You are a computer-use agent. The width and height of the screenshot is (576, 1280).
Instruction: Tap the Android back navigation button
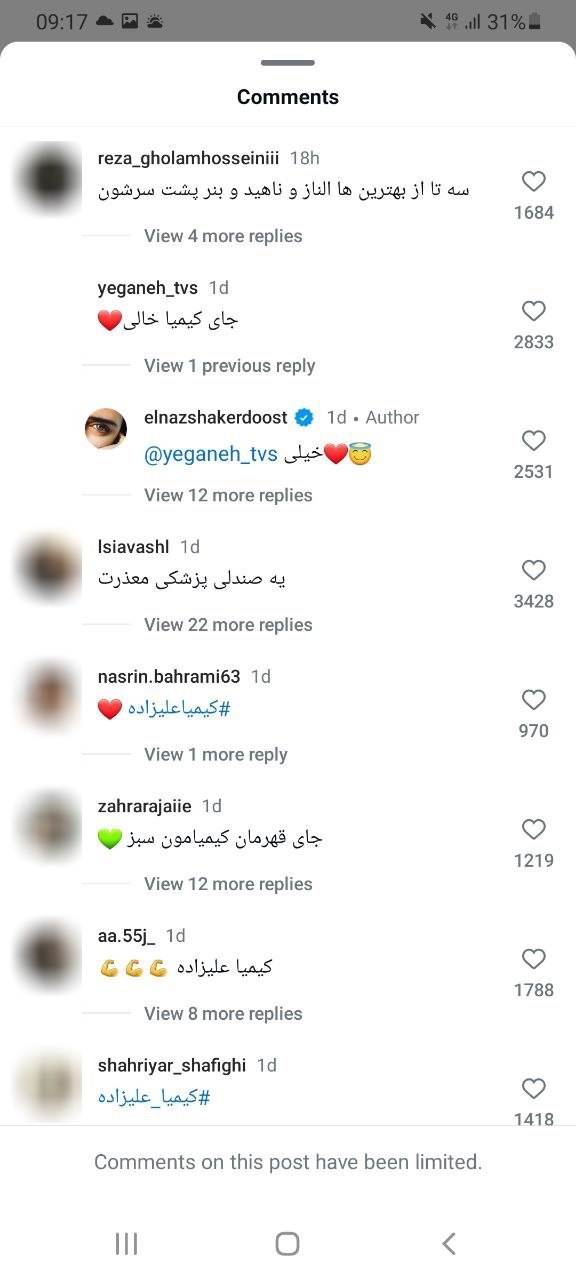click(447, 1243)
